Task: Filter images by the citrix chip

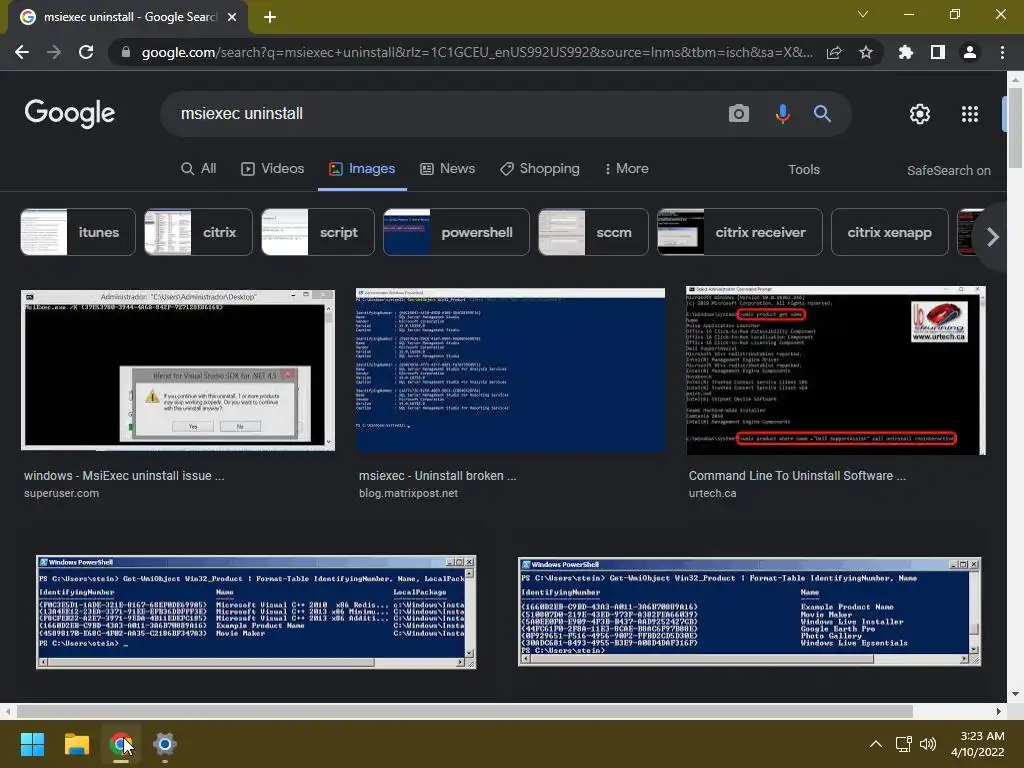Action: tap(198, 232)
